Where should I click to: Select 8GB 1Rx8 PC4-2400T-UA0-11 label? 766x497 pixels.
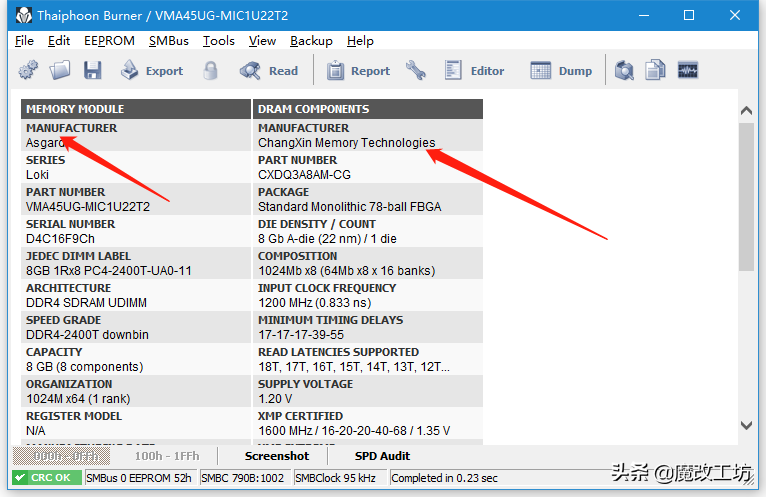pos(108,271)
